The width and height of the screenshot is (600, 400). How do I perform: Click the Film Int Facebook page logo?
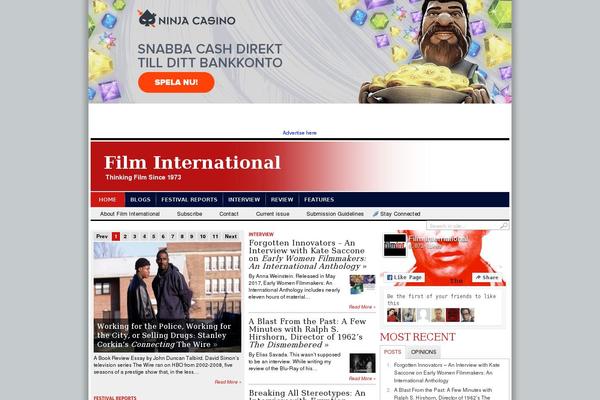tap(395, 245)
